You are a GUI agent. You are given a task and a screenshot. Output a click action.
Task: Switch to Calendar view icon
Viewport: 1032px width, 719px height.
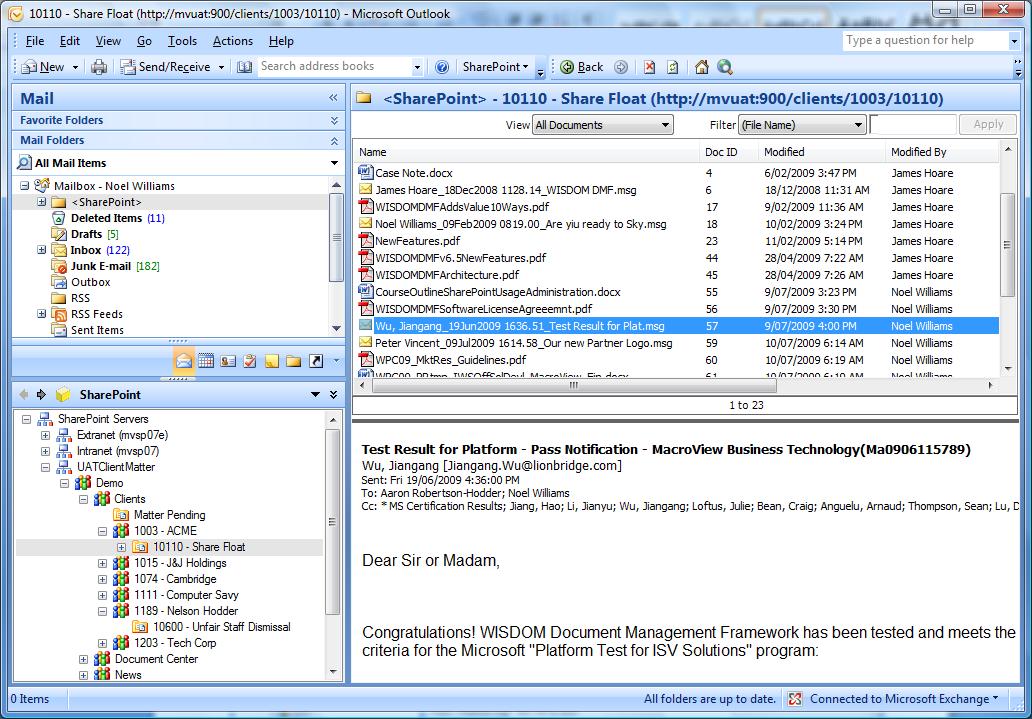tap(206, 361)
